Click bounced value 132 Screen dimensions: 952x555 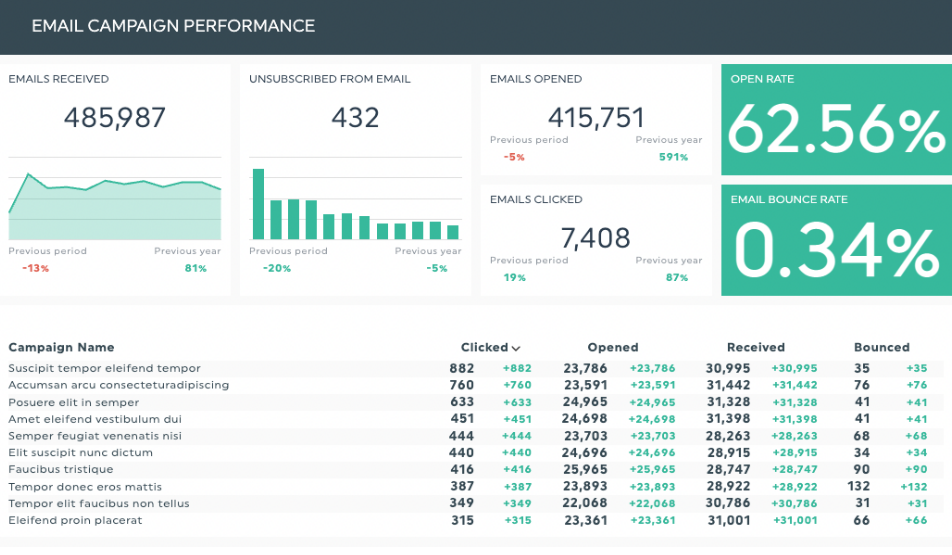[x=858, y=486]
